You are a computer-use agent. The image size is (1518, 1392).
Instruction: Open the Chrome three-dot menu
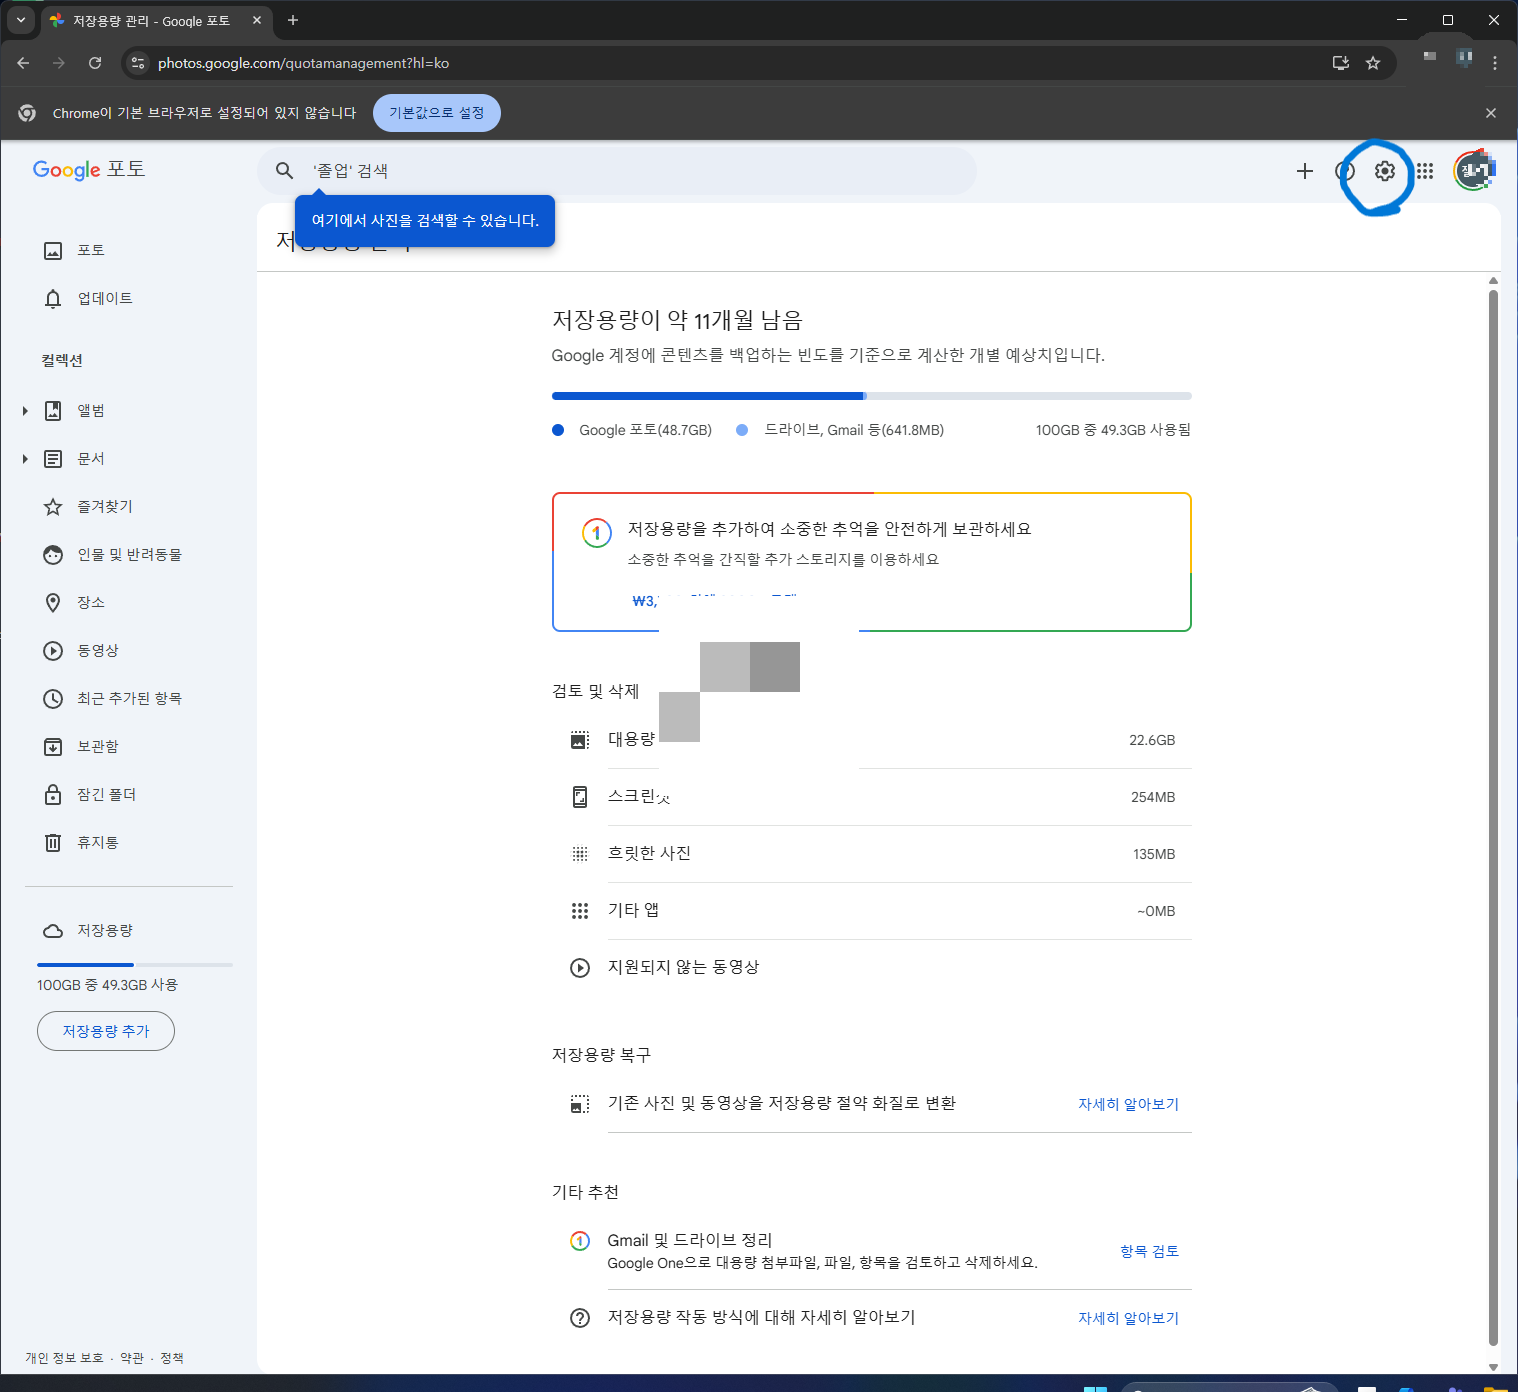pos(1495,63)
